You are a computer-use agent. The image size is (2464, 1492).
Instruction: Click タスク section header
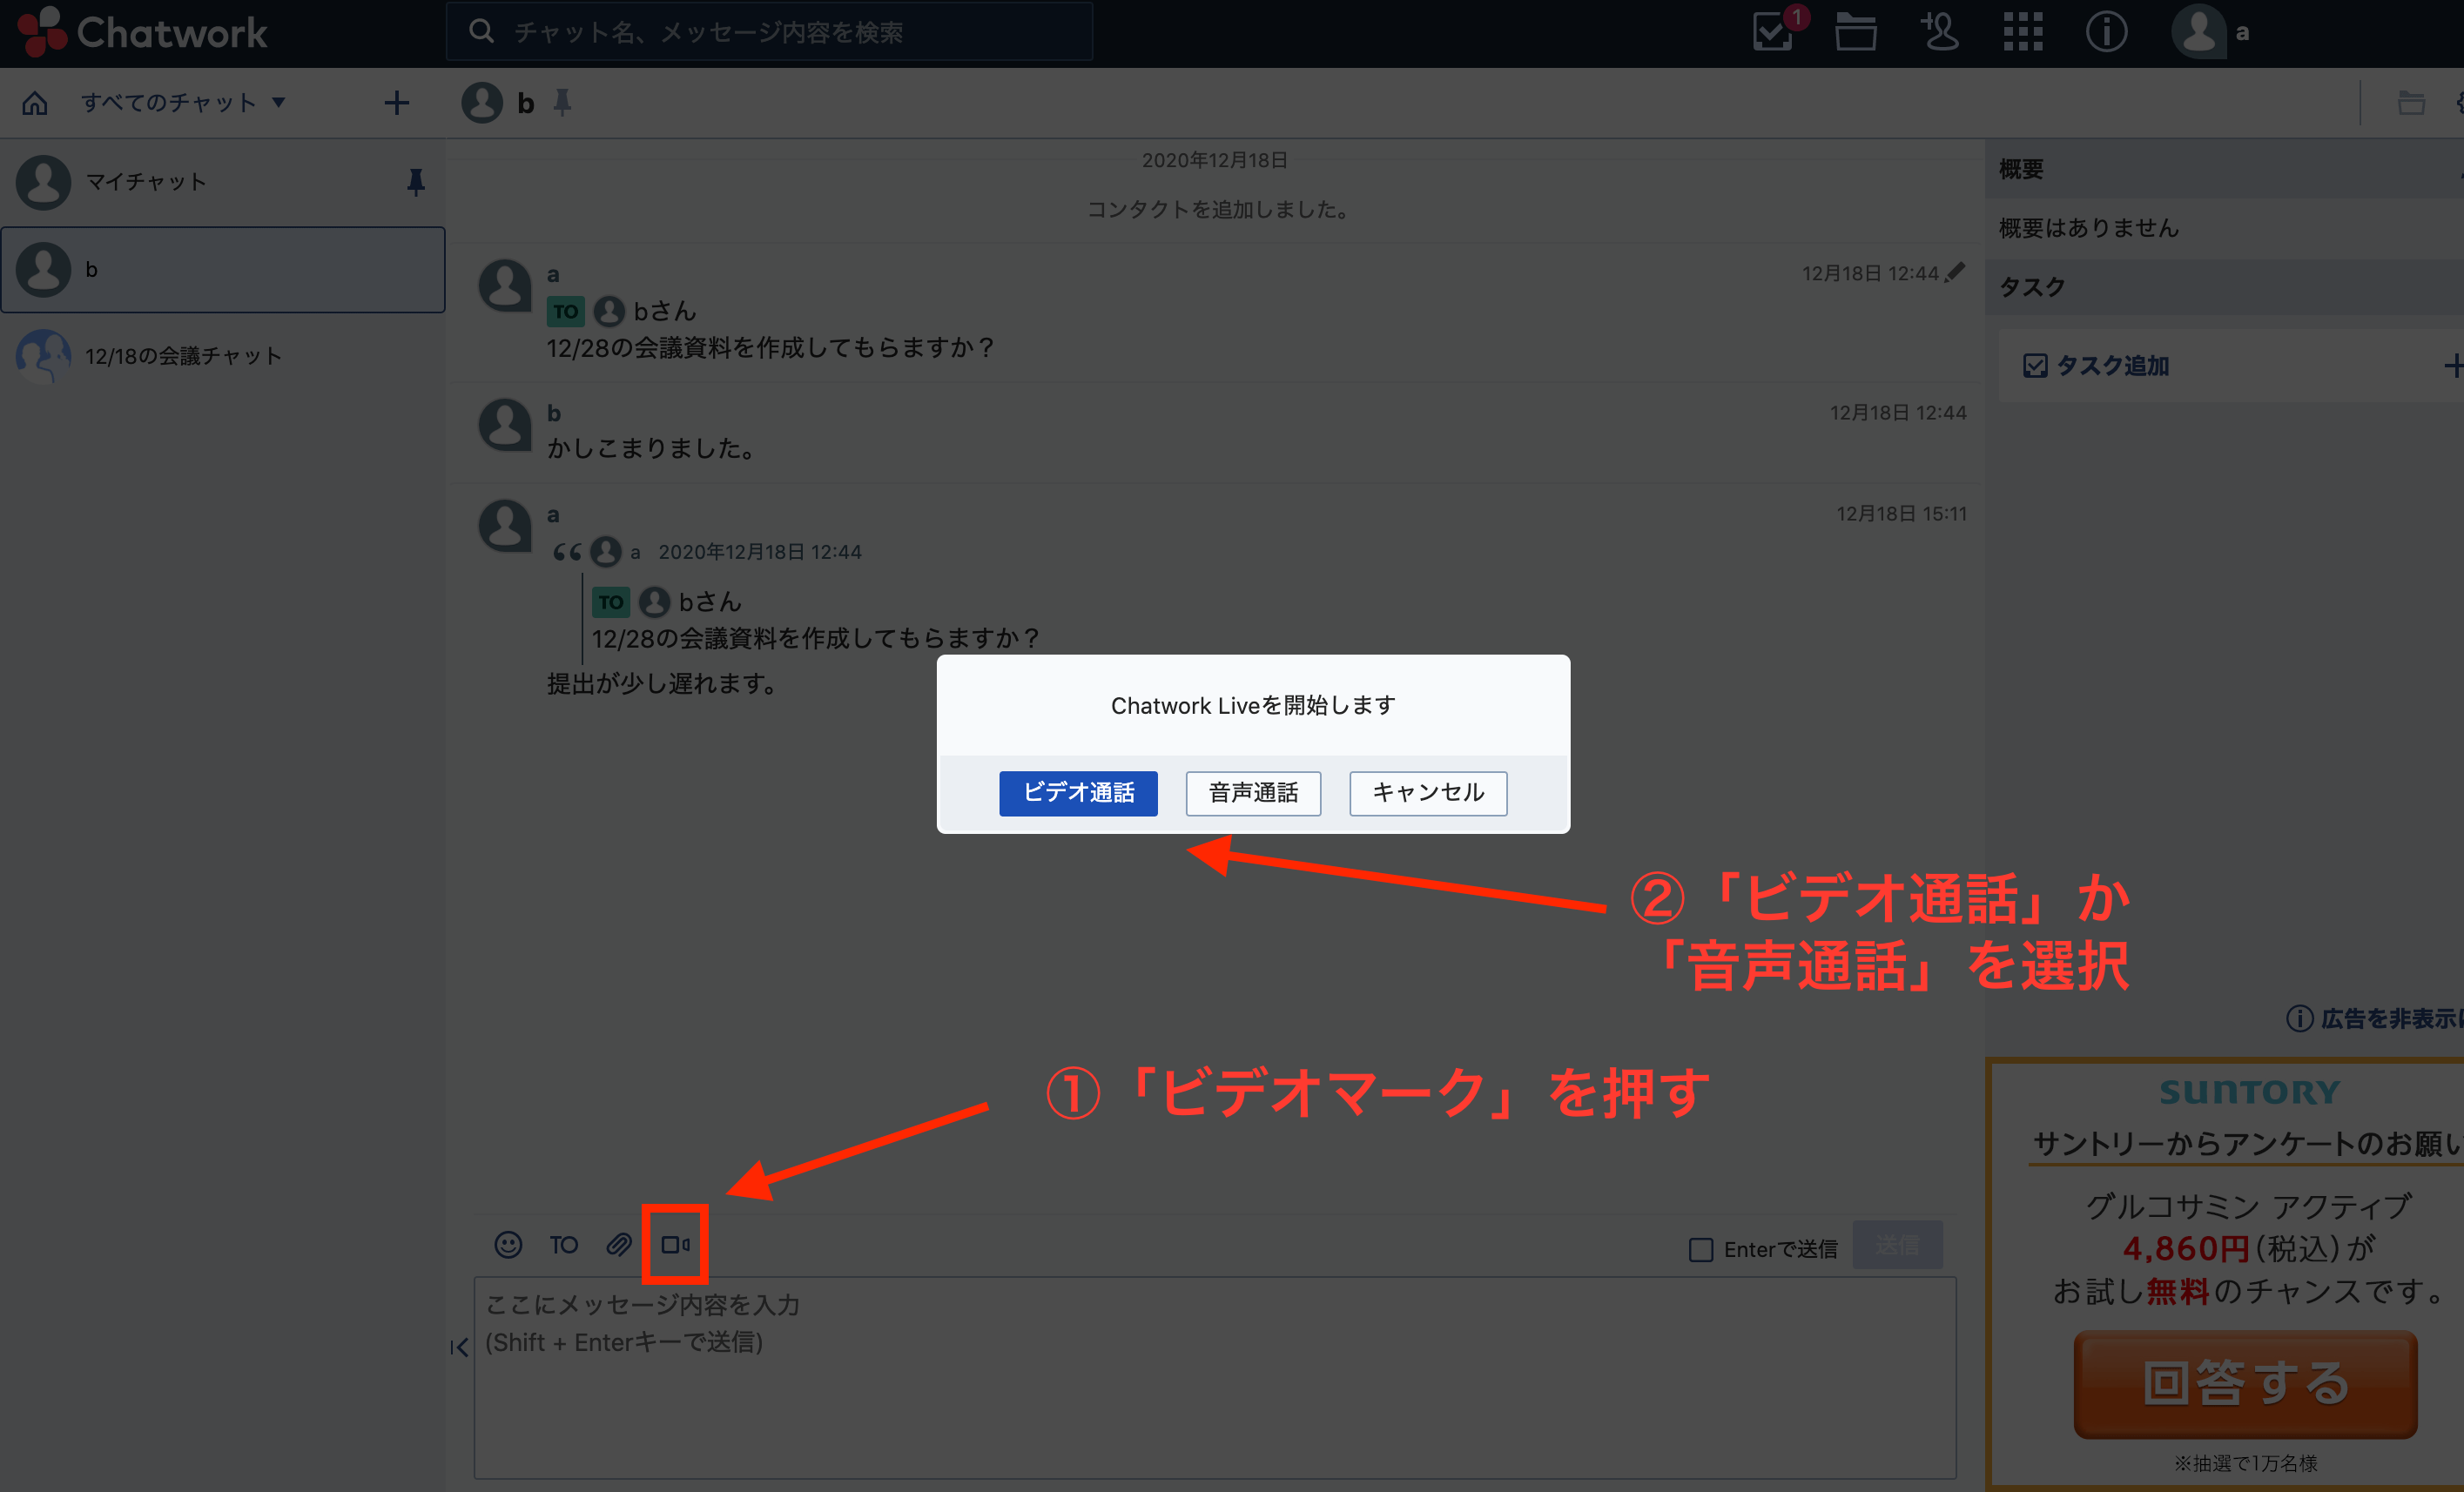tap(2224, 287)
